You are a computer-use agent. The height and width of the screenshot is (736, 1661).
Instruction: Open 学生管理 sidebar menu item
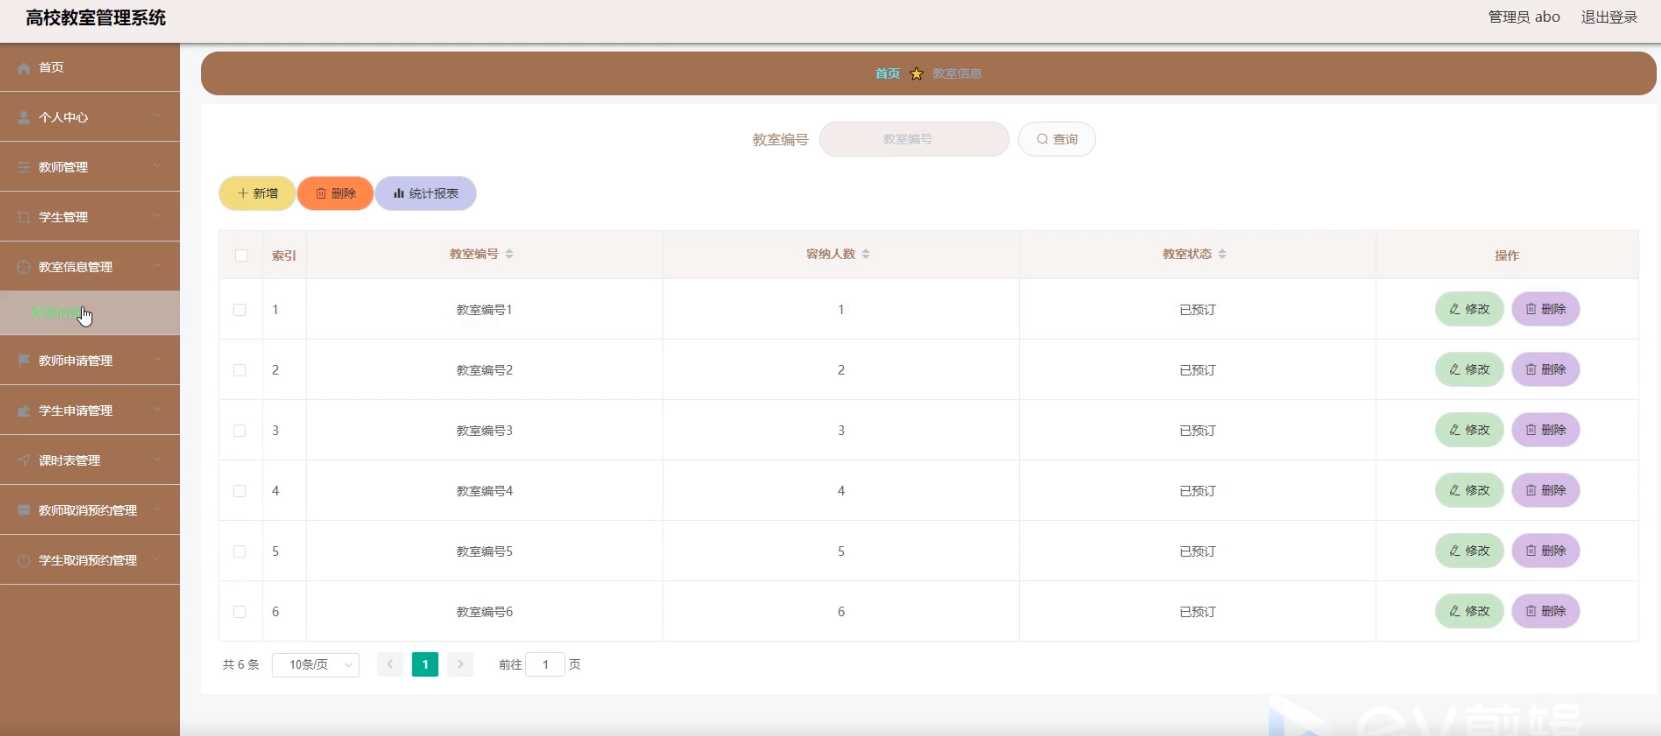pos(90,218)
